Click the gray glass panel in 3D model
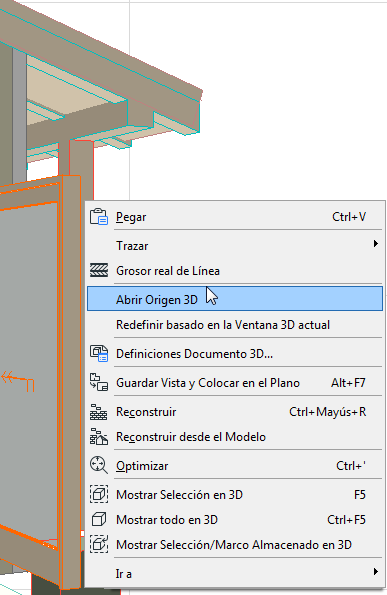 point(28,304)
